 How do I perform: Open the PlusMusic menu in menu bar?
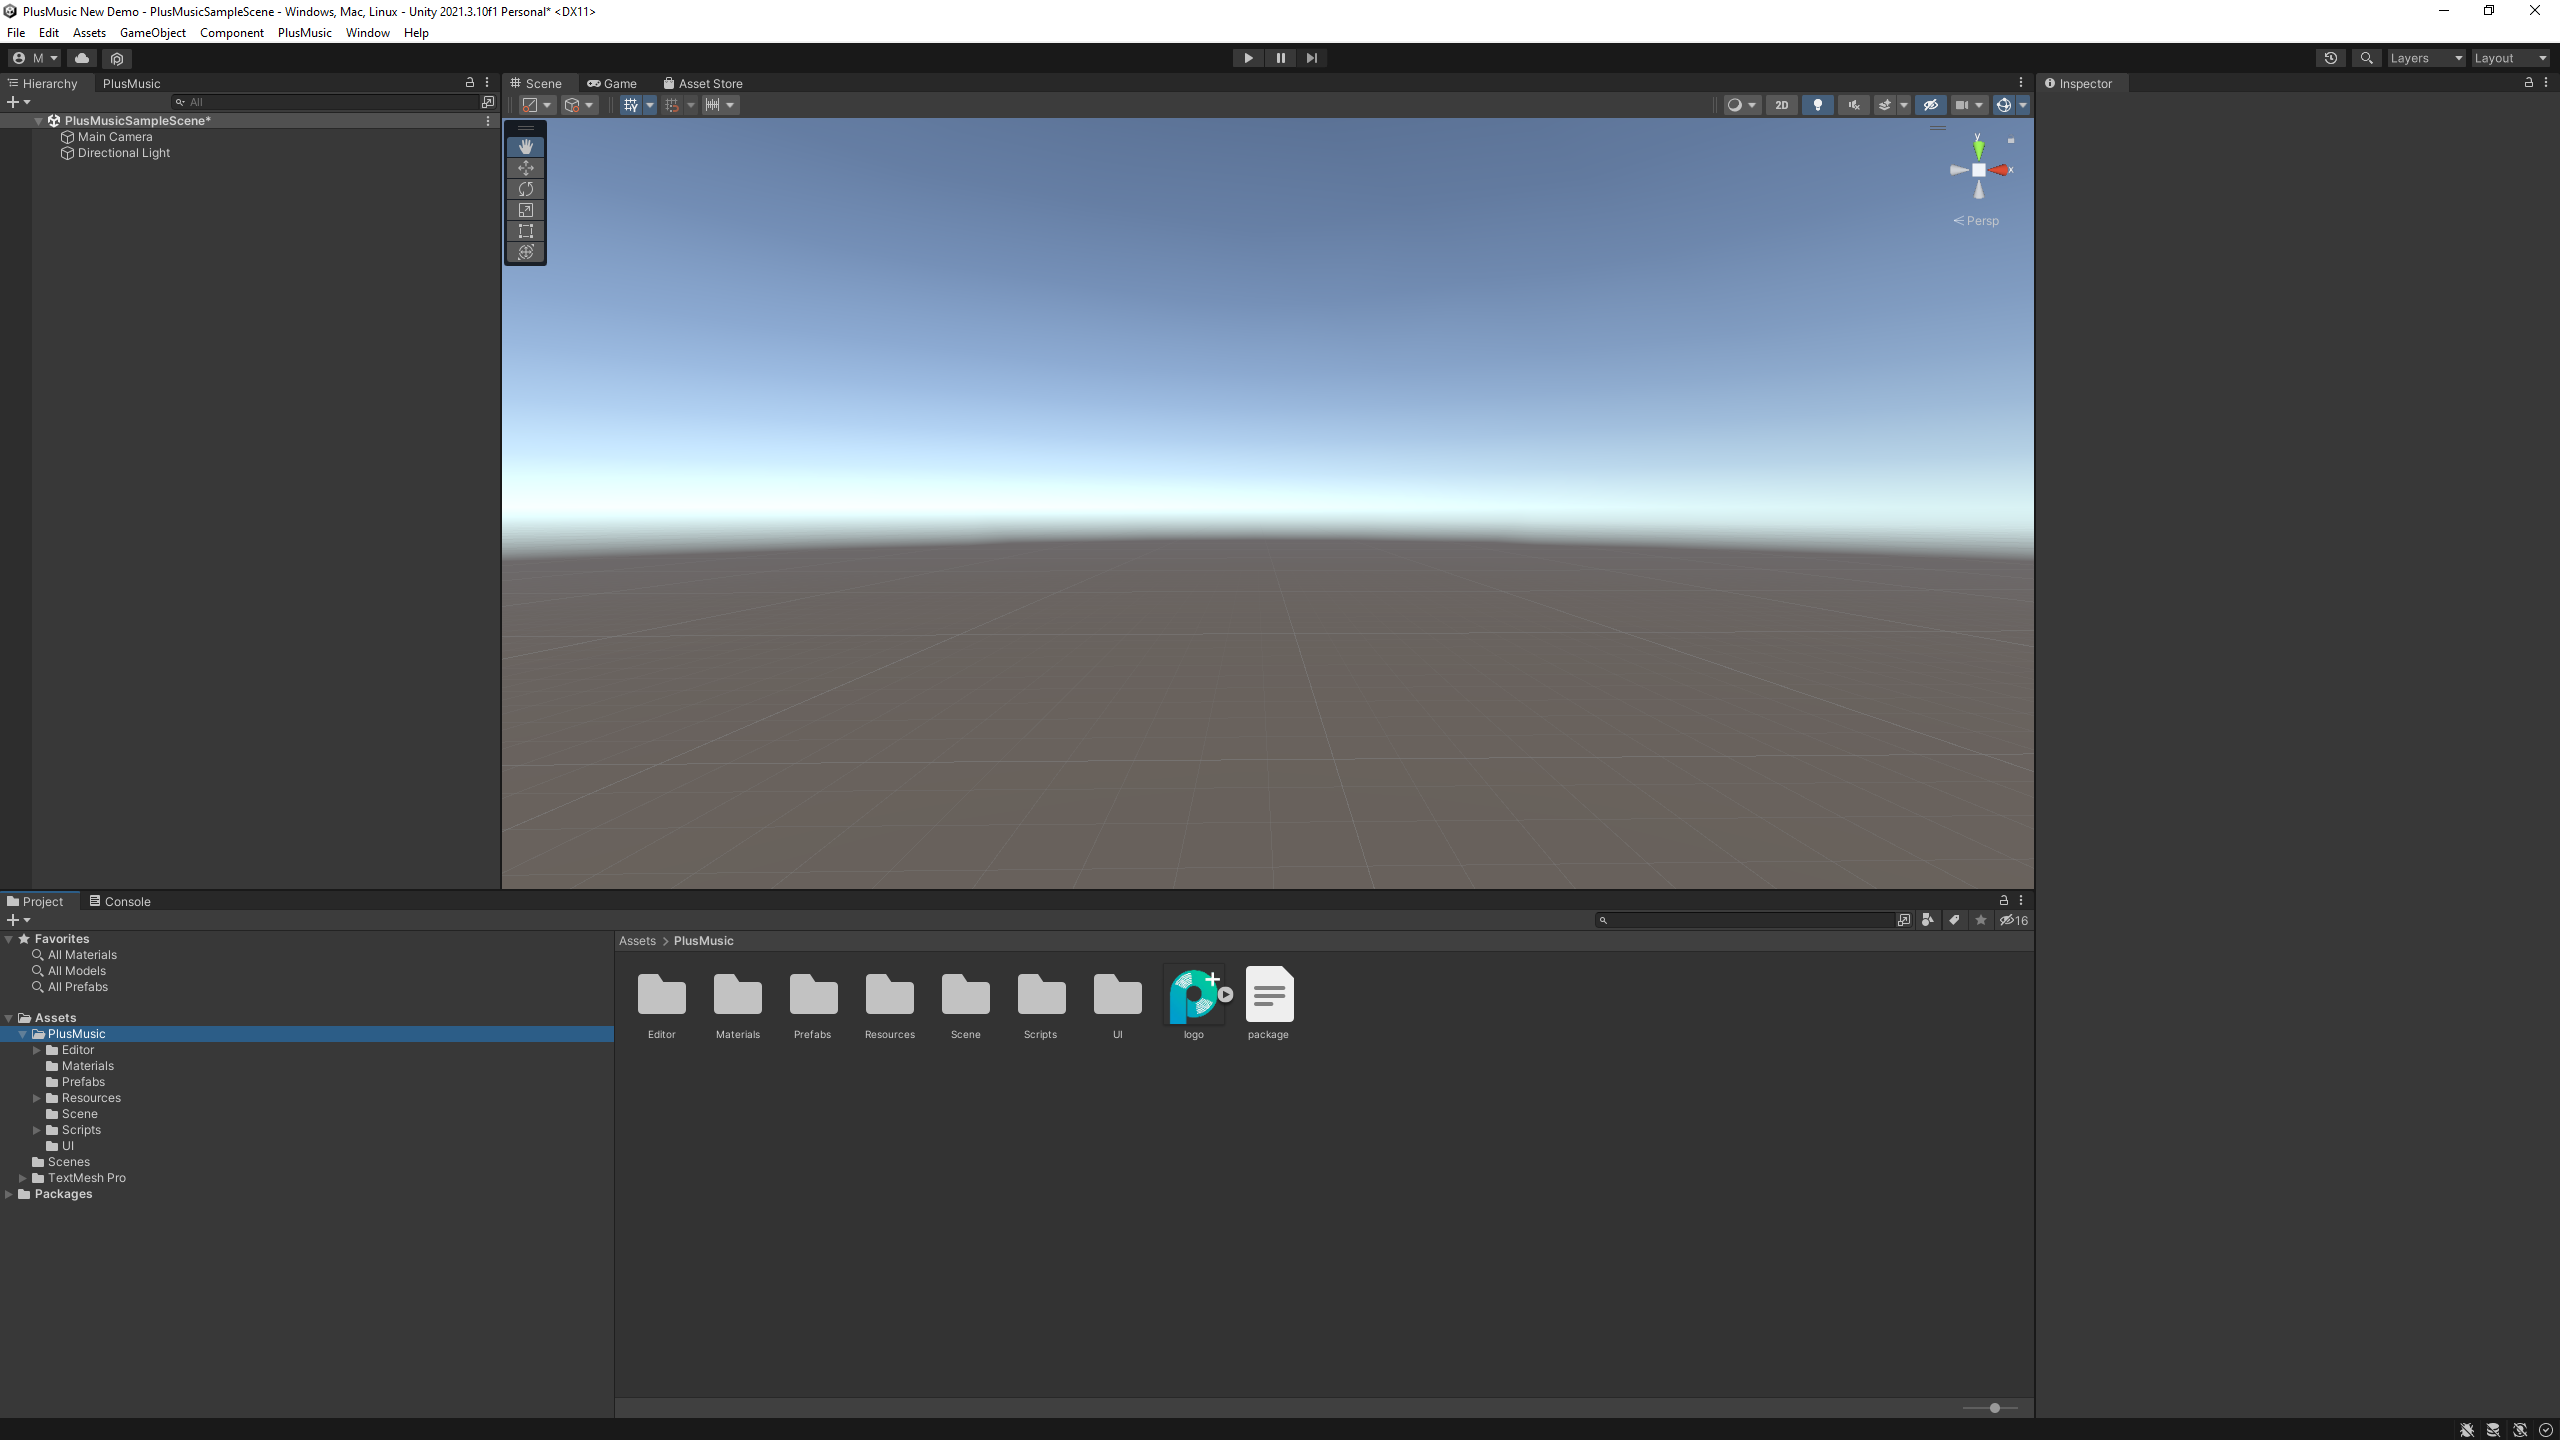click(304, 33)
